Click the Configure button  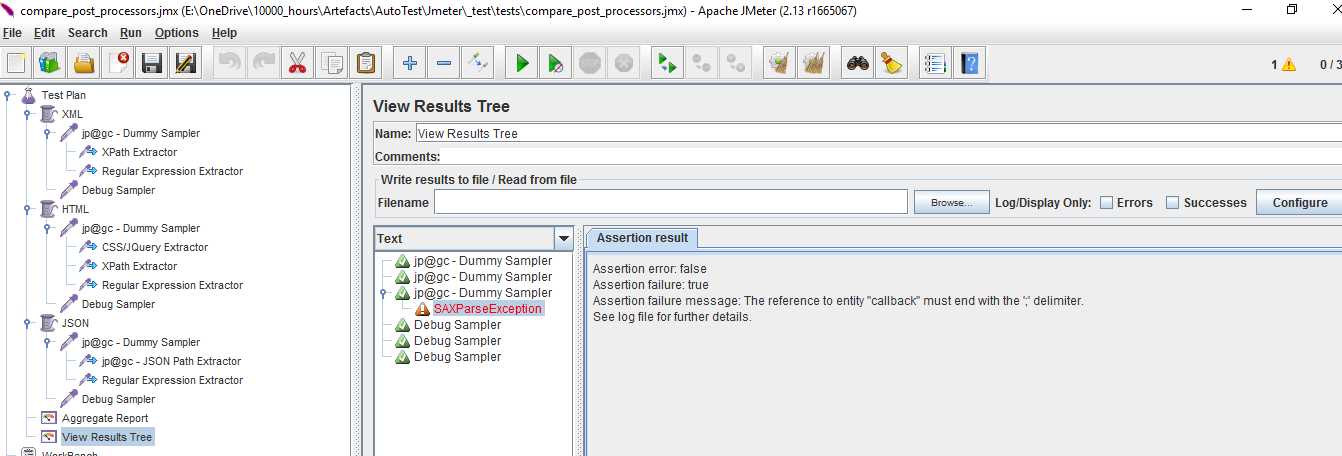(1299, 202)
